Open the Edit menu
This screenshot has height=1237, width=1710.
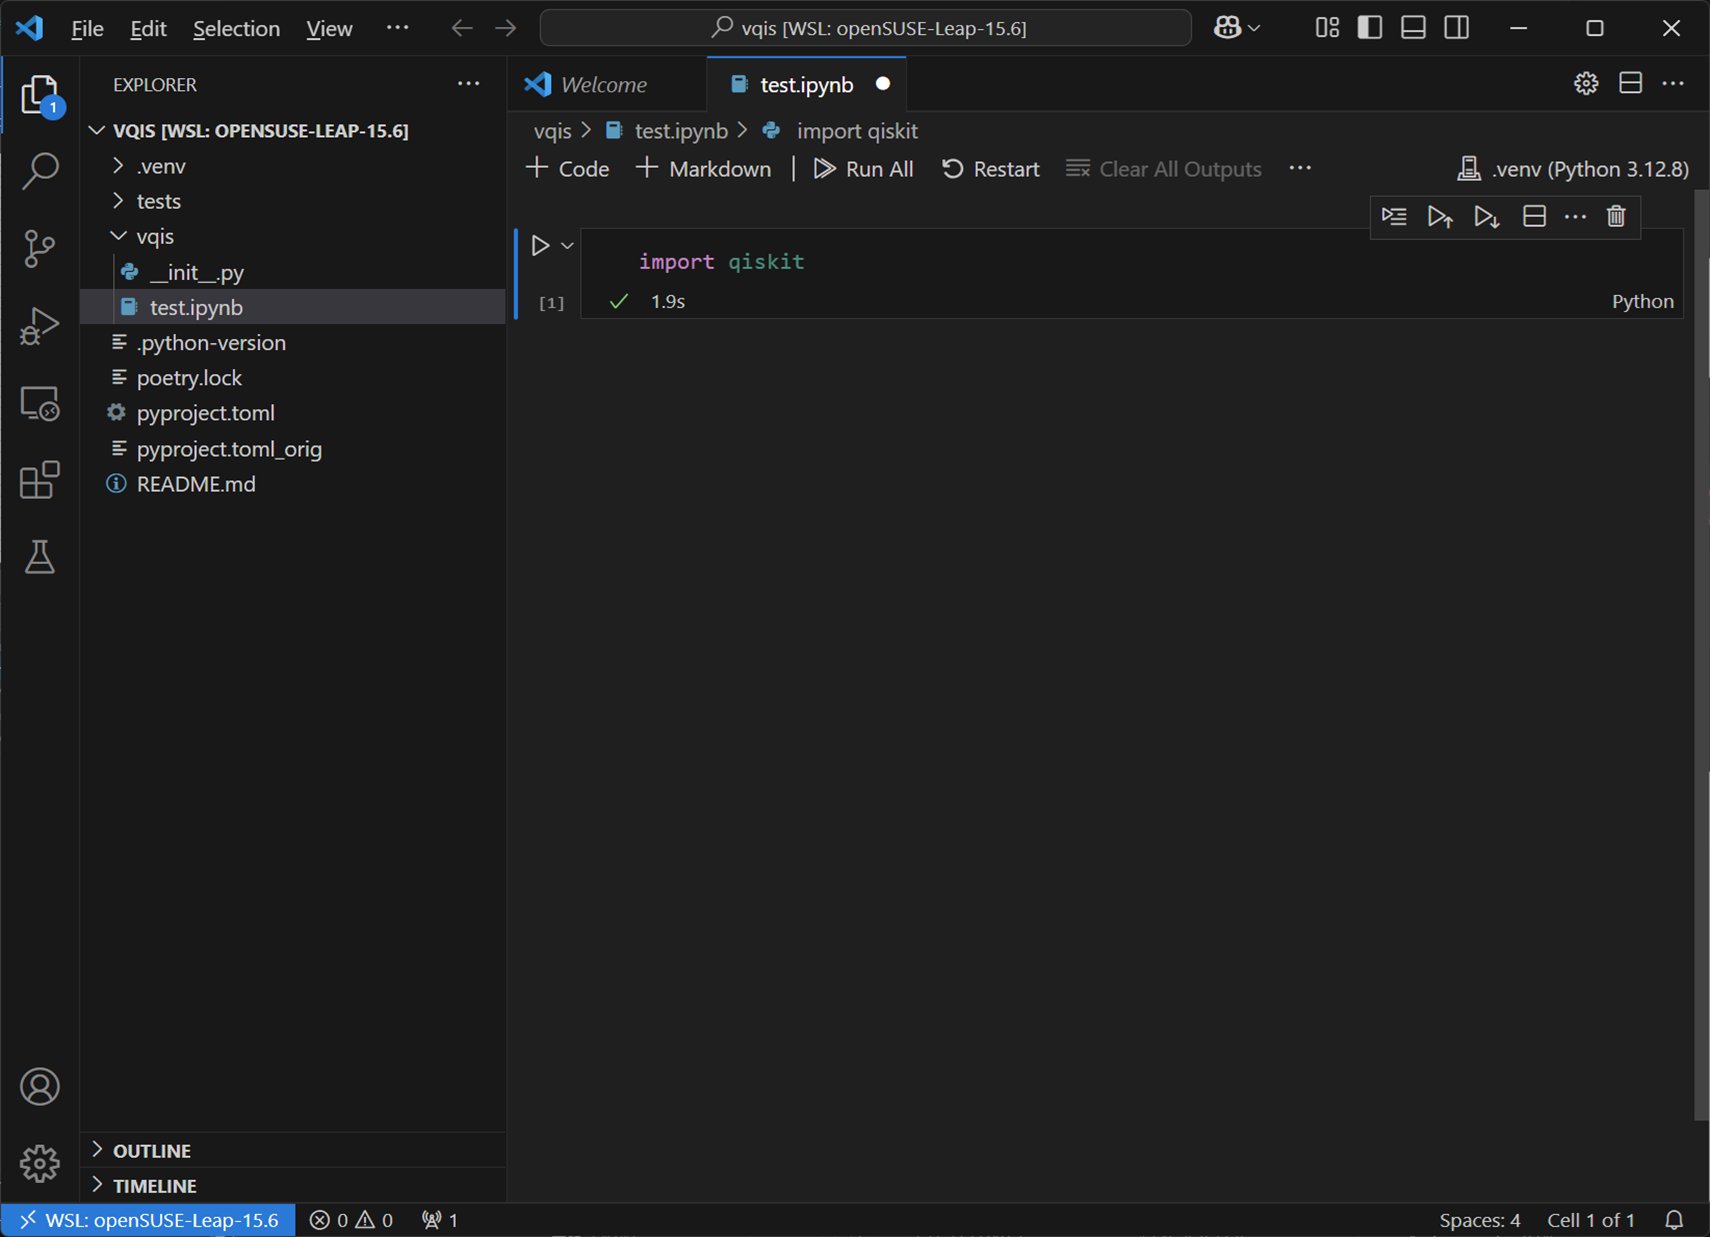(148, 28)
